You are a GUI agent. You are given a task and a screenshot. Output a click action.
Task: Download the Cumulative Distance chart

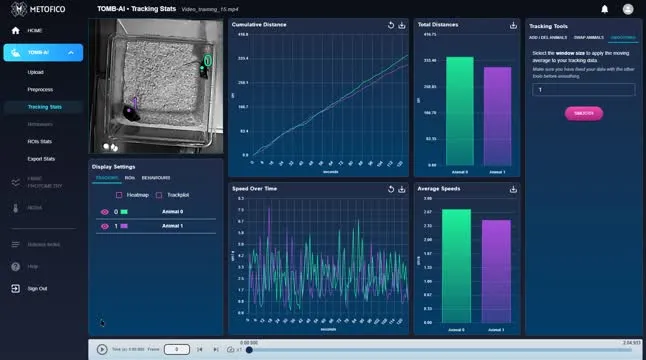point(402,25)
